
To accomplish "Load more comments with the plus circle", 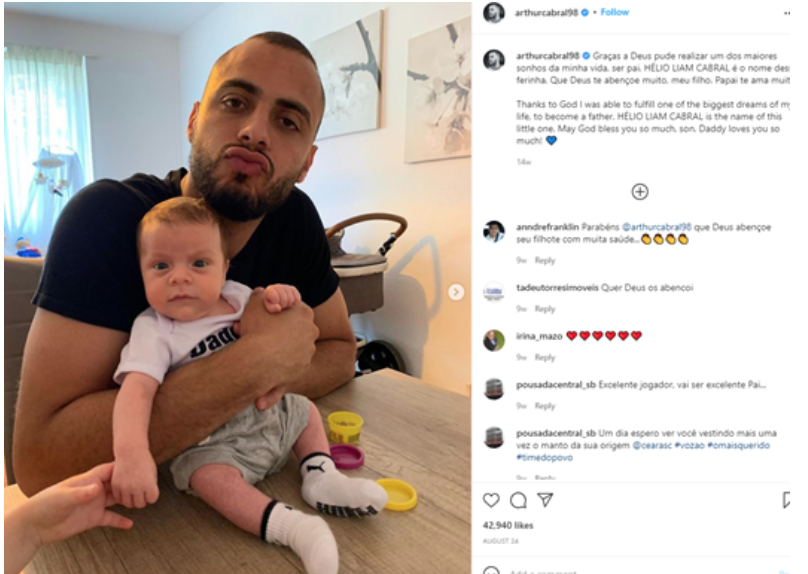I will 639,192.
